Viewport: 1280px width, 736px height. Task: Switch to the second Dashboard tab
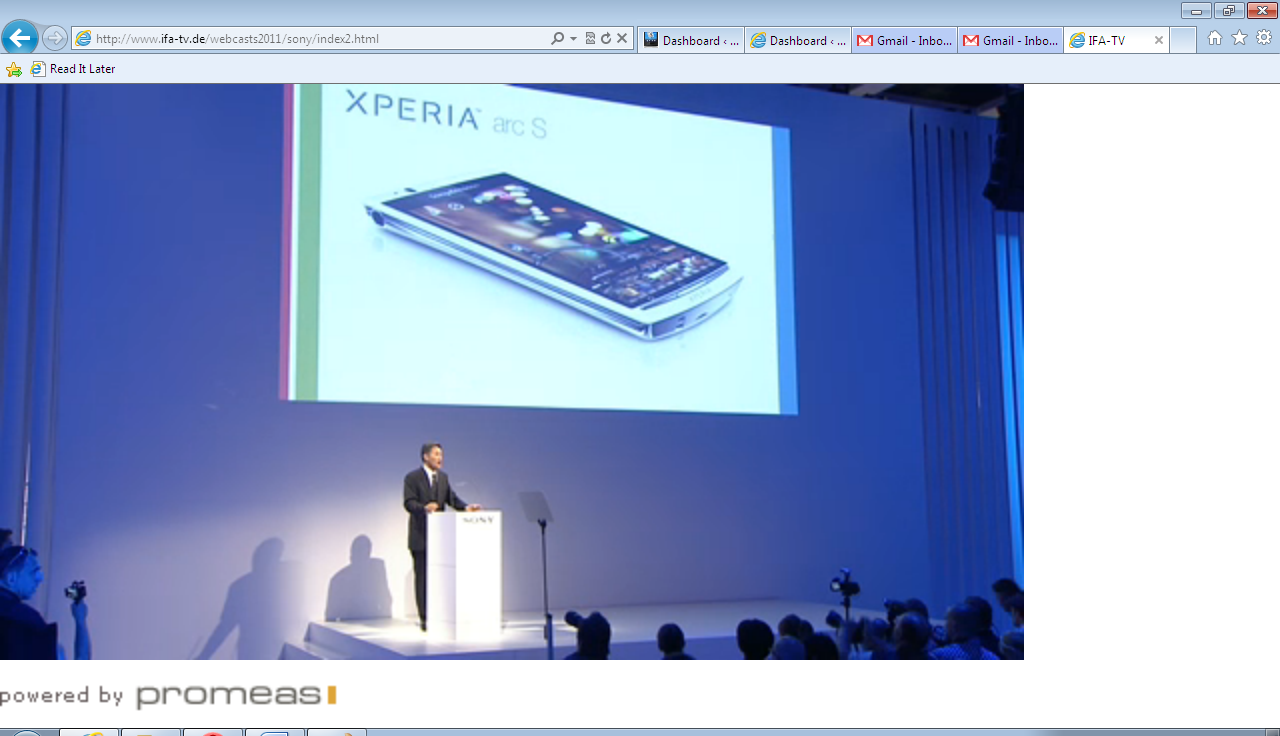[798, 40]
